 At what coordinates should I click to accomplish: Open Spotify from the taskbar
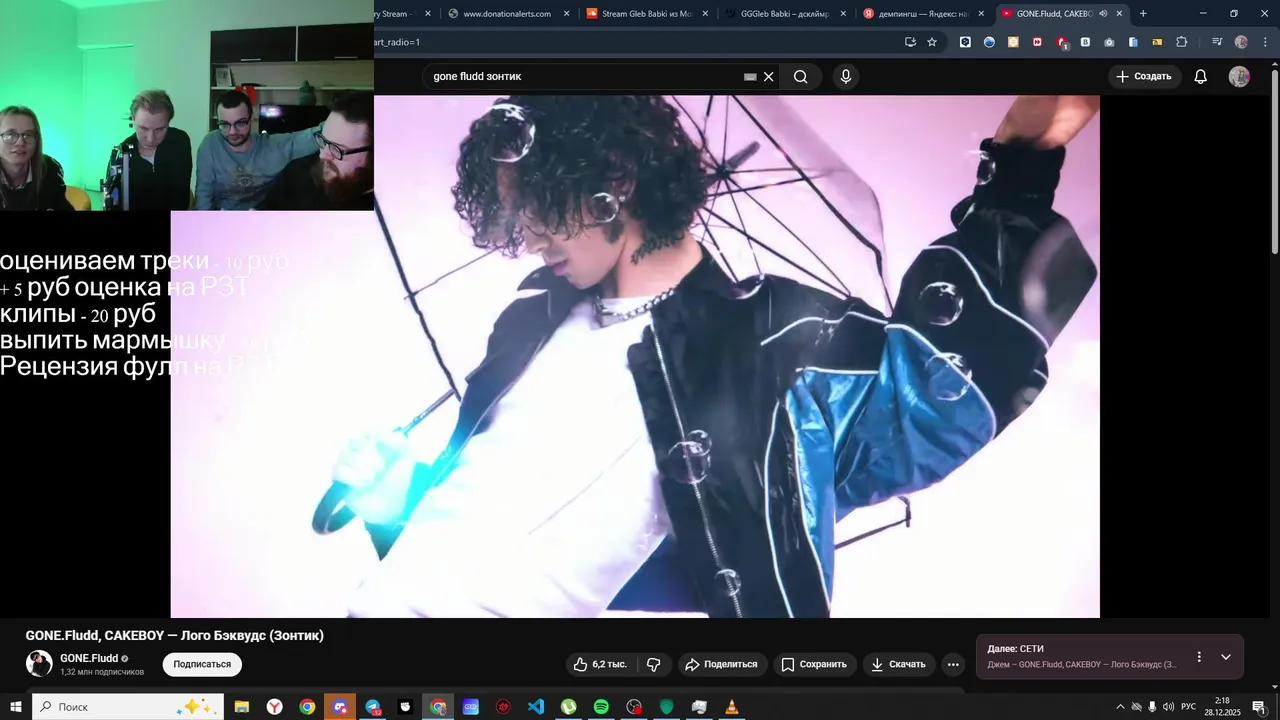tap(601, 707)
